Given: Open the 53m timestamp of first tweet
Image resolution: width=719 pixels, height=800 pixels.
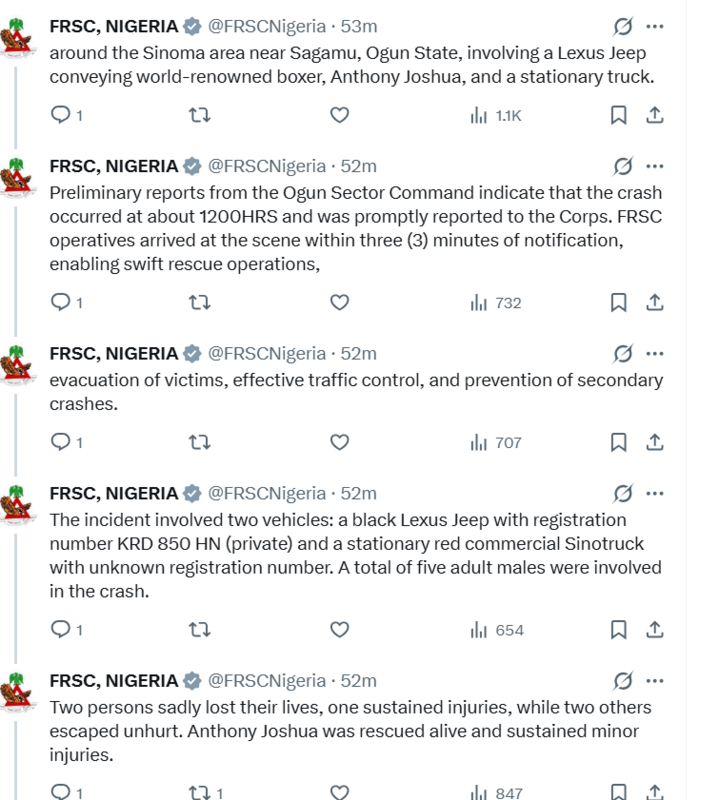Looking at the screenshot, I should 360,26.
